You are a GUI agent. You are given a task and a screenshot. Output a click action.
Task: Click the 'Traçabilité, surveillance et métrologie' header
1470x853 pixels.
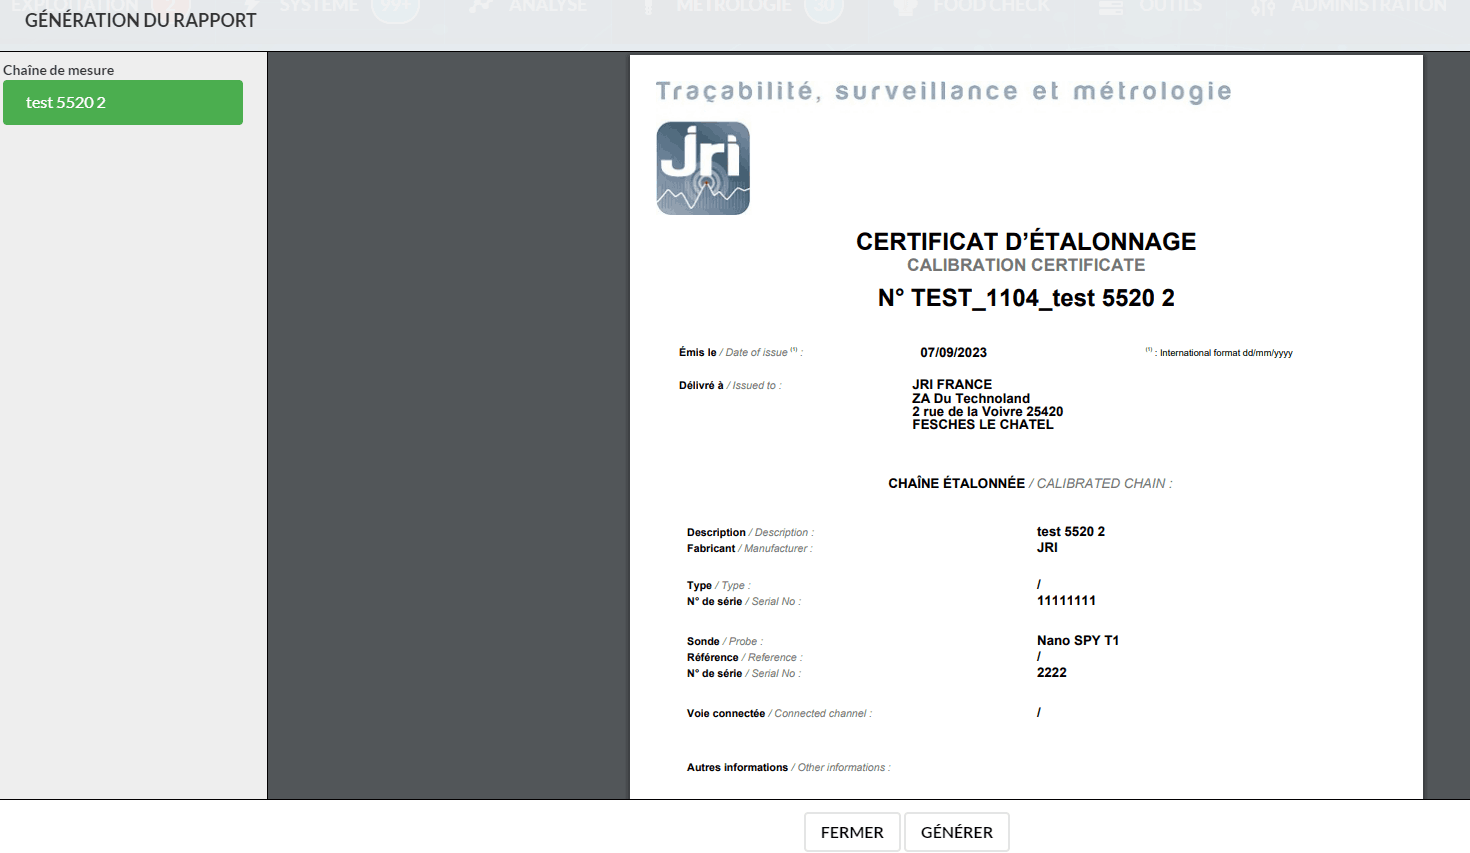tap(943, 91)
